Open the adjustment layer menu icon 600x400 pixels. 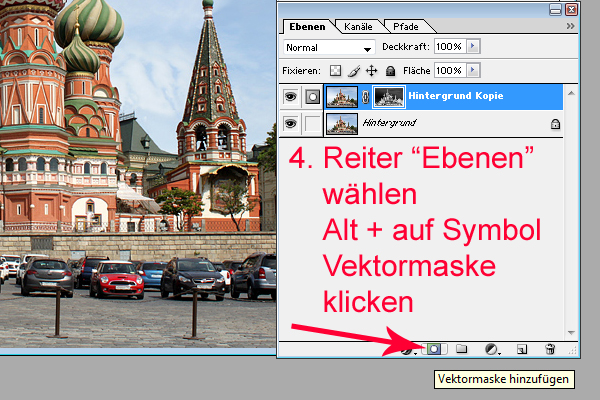(x=492, y=349)
